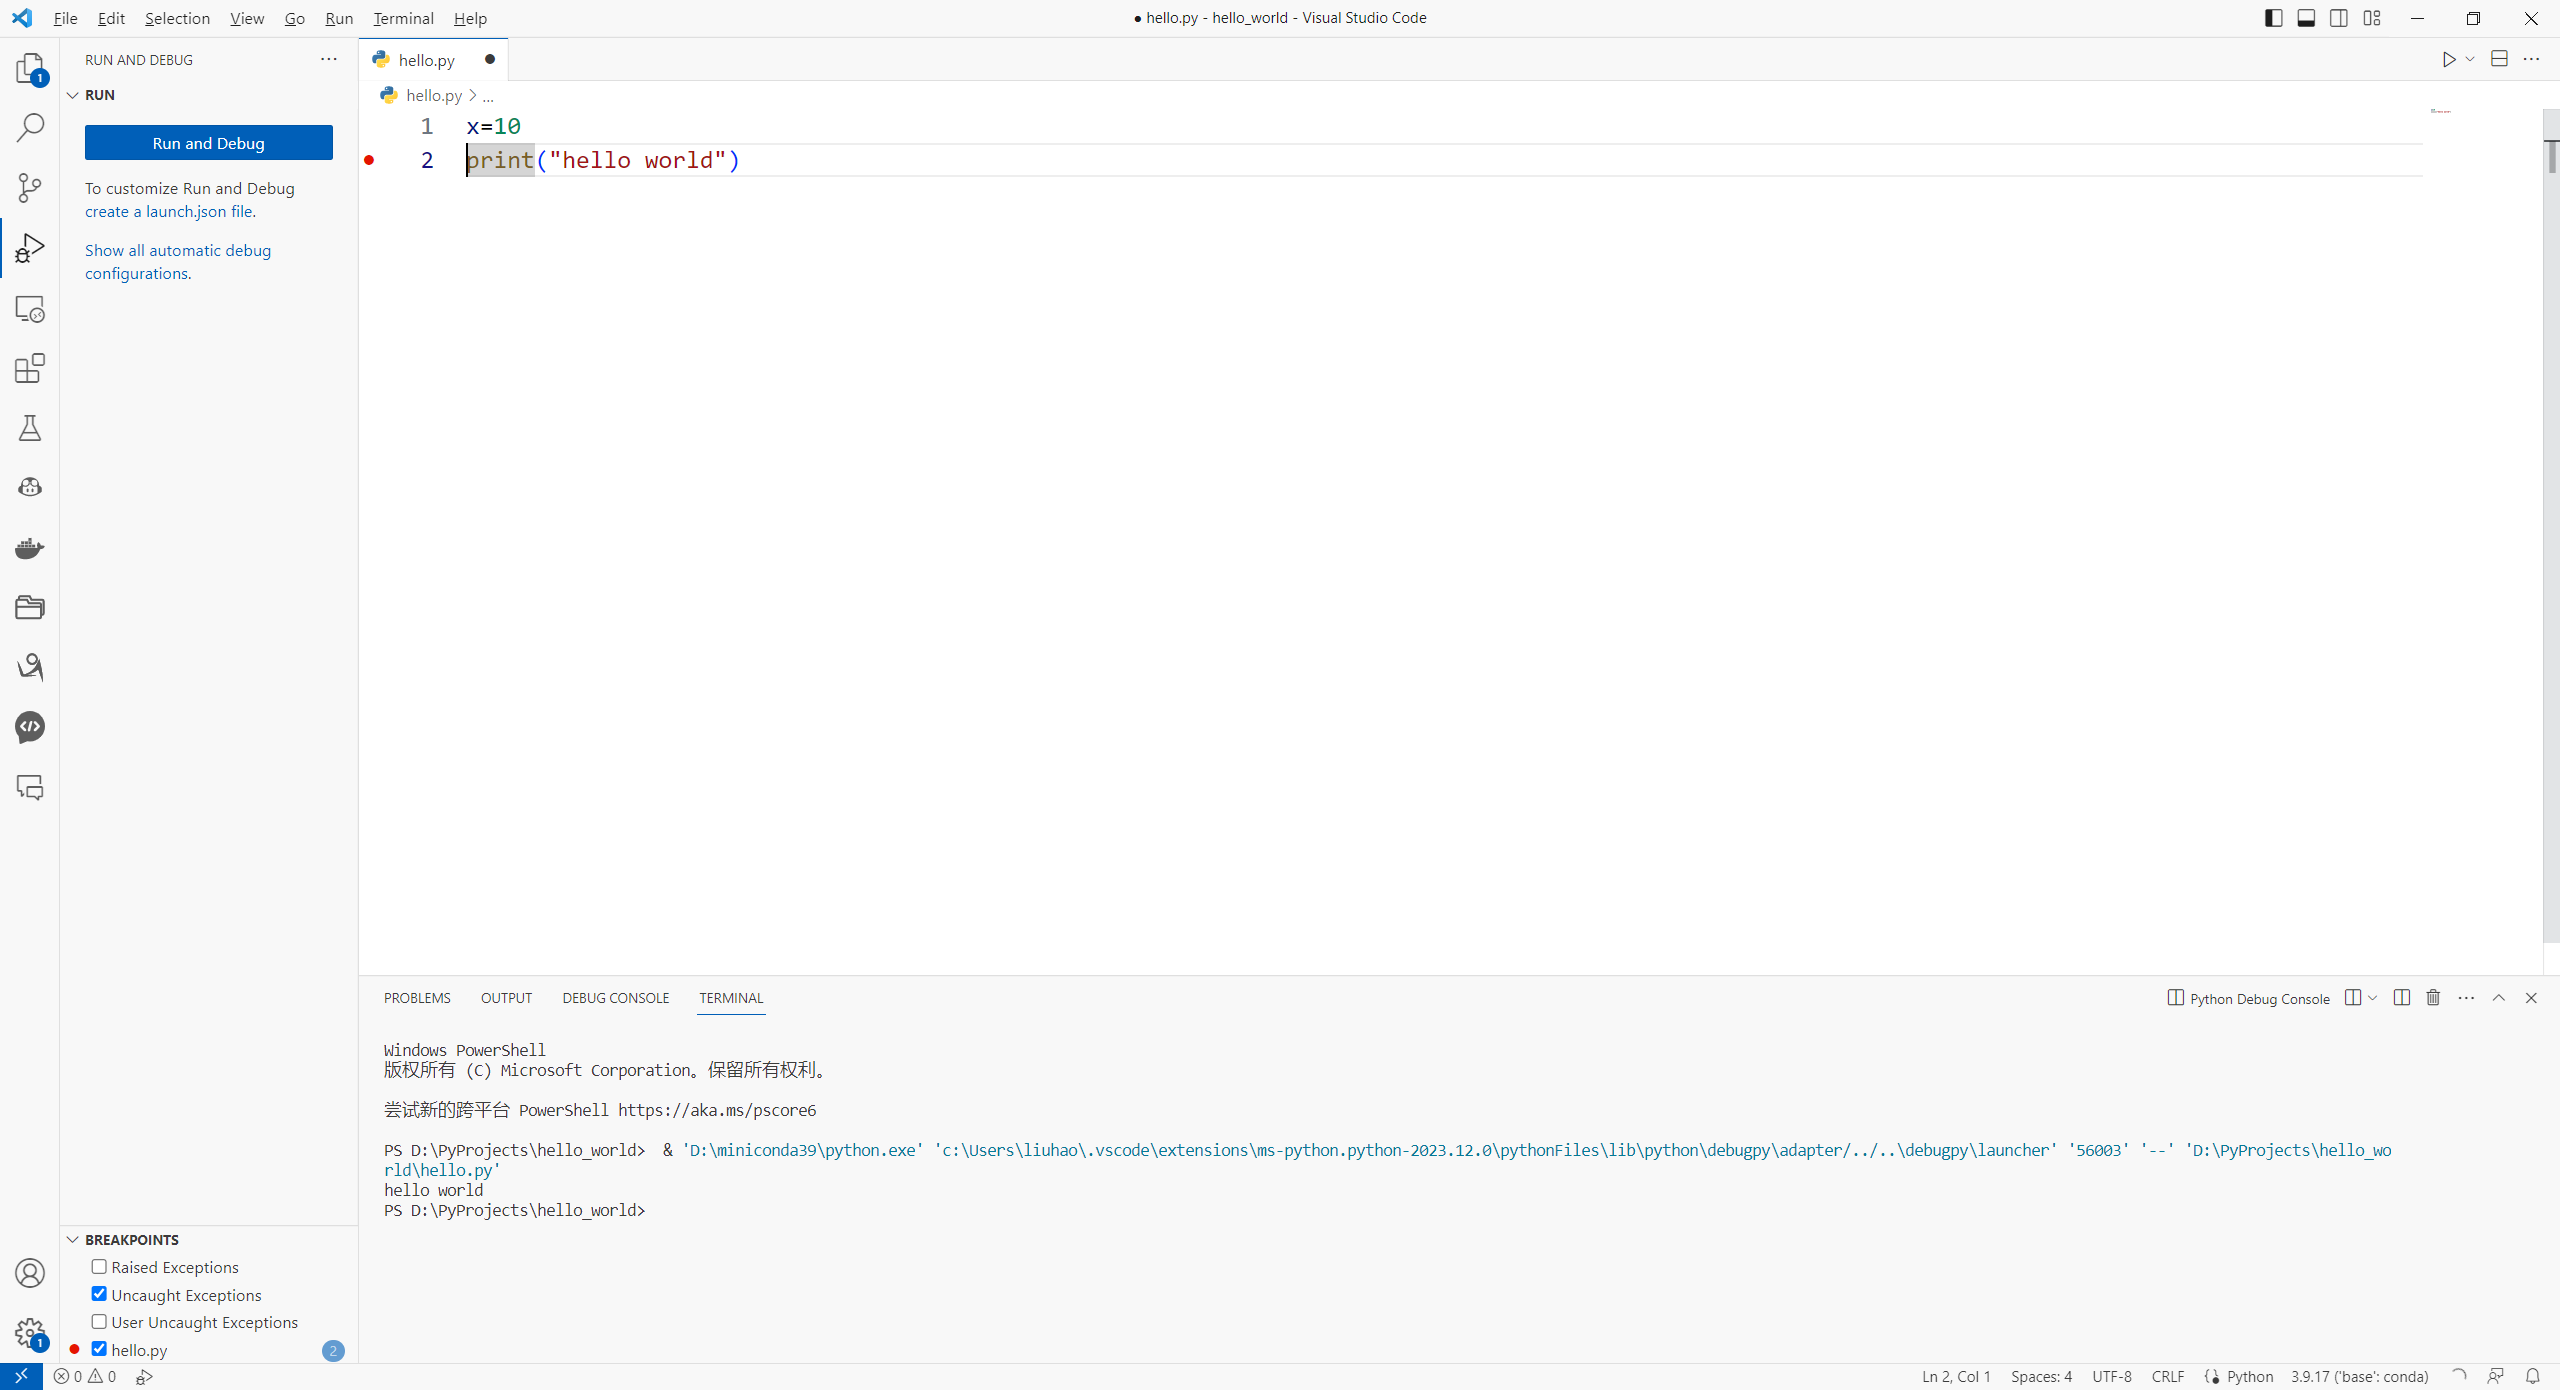The width and height of the screenshot is (2560, 1390).
Task: Open Customize Layout icon
Action: pyautogui.click(x=2372, y=18)
